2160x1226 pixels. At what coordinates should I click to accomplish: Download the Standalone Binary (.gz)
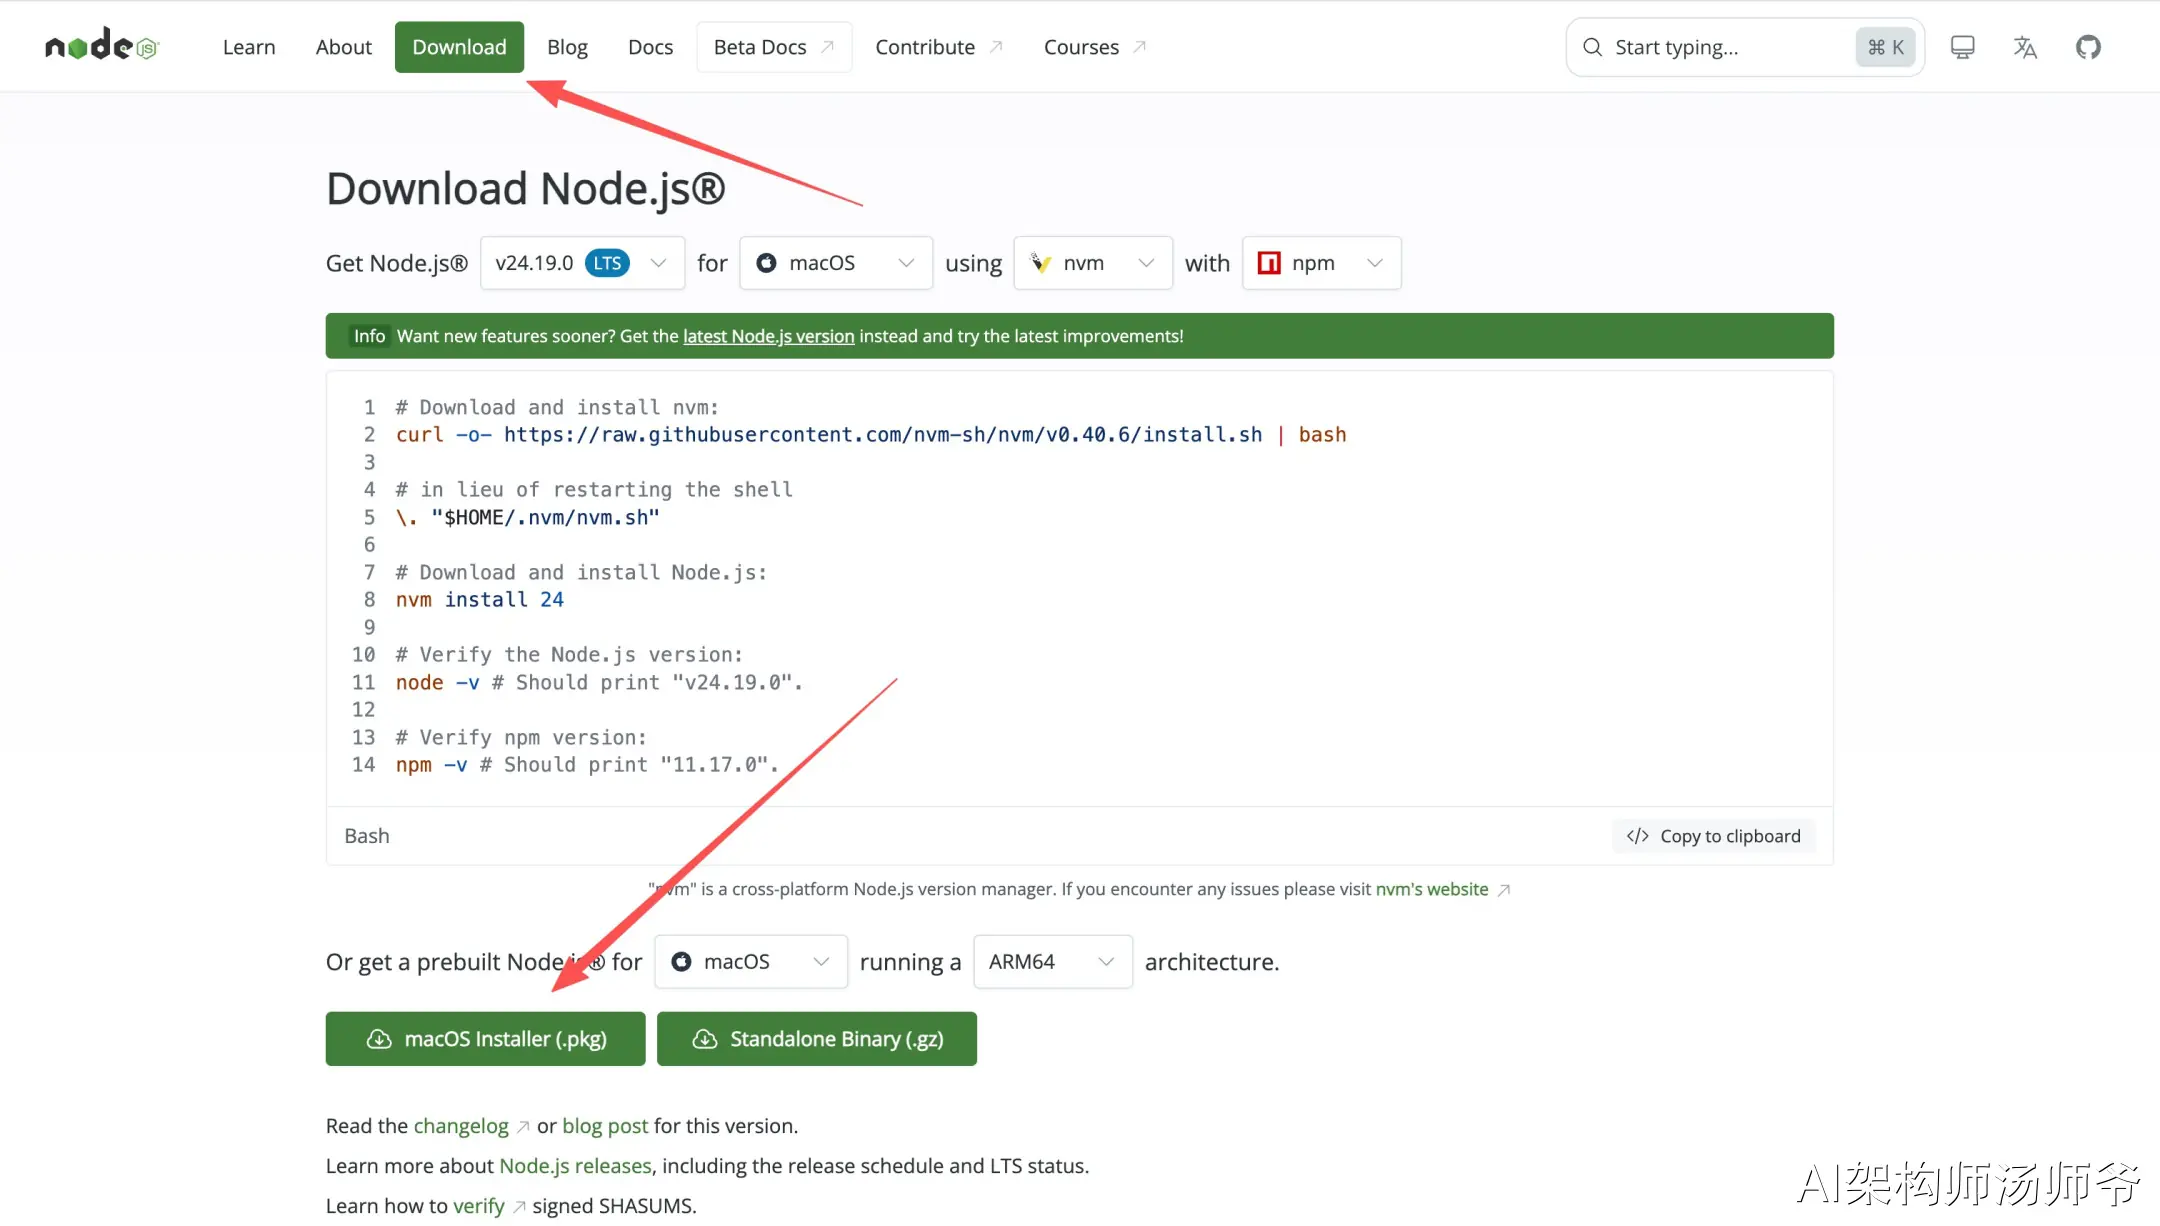[817, 1039]
